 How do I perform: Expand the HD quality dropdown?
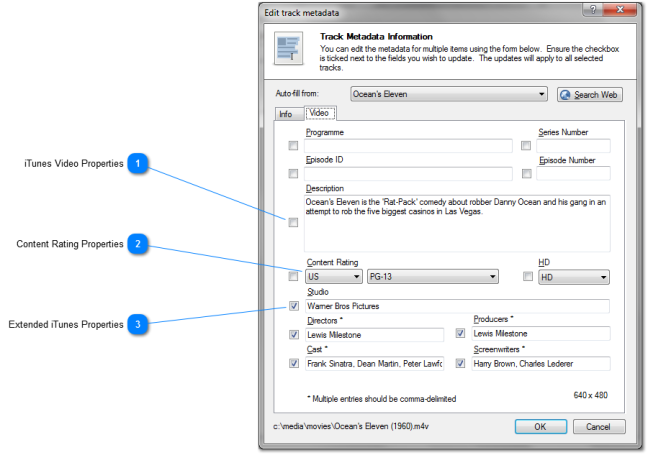(573, 277)
